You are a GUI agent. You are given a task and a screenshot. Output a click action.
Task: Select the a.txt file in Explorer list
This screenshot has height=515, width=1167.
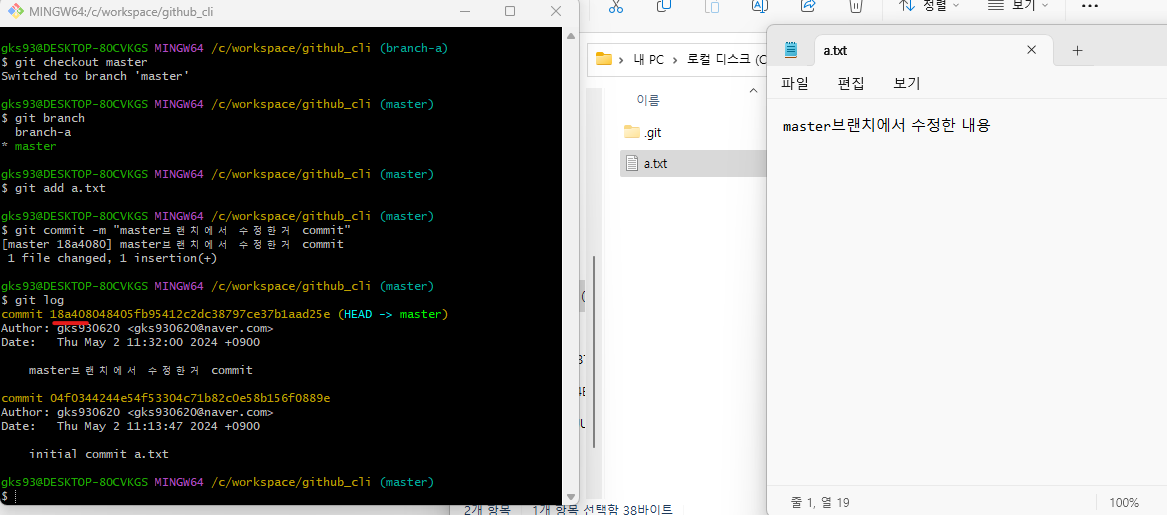pyautogui.click(x=691, y=164)
